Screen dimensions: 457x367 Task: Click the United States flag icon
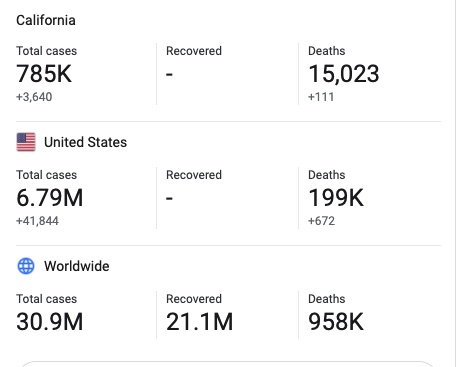coord(26,142)
